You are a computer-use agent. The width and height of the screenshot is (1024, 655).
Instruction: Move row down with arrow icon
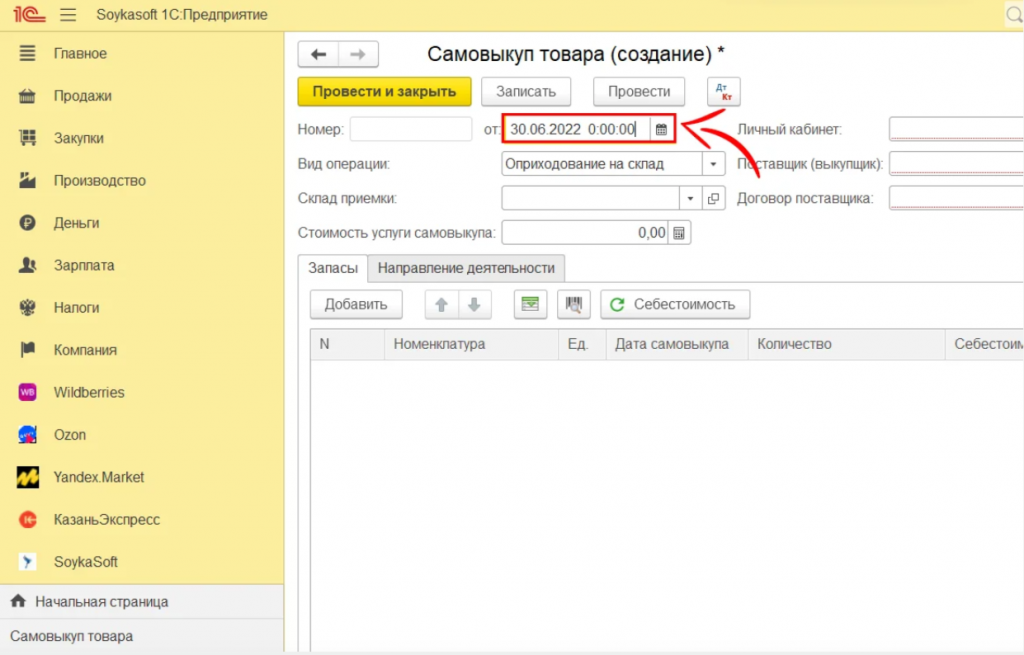click(474, 305)
